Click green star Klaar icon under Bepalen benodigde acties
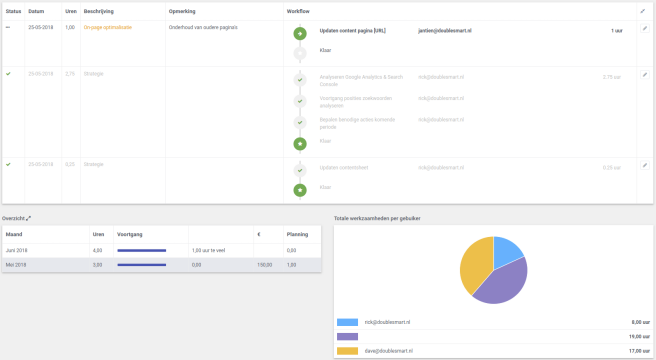 300,144
